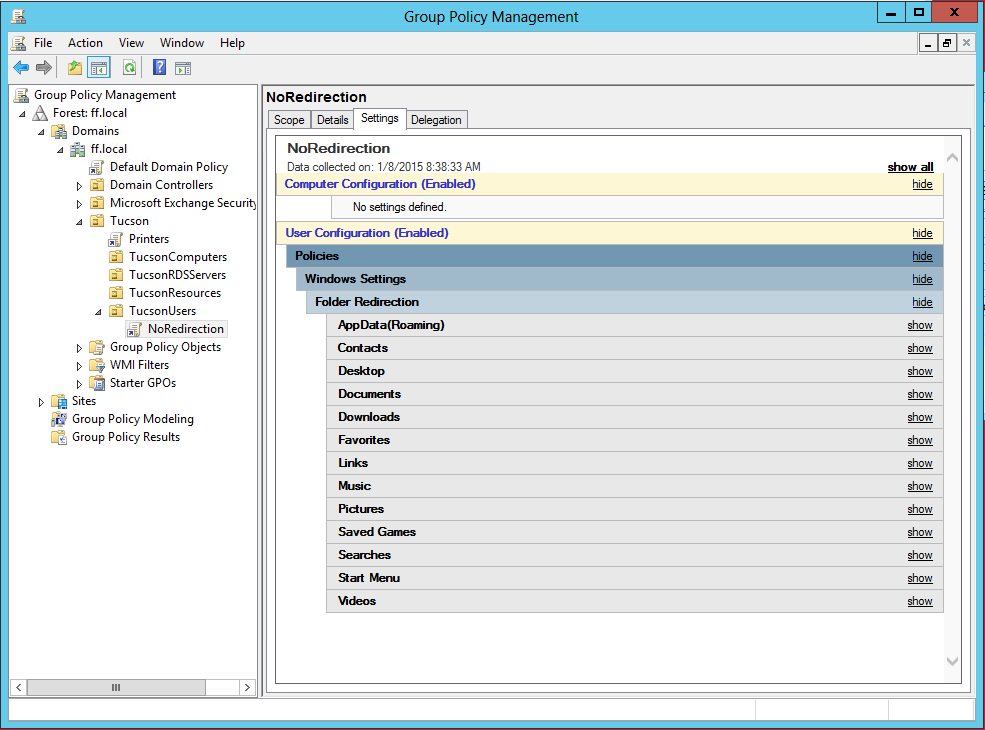Screen dimensions: 985x730
Task: Hide the Folder Redirection section
Action: point(922,302)
